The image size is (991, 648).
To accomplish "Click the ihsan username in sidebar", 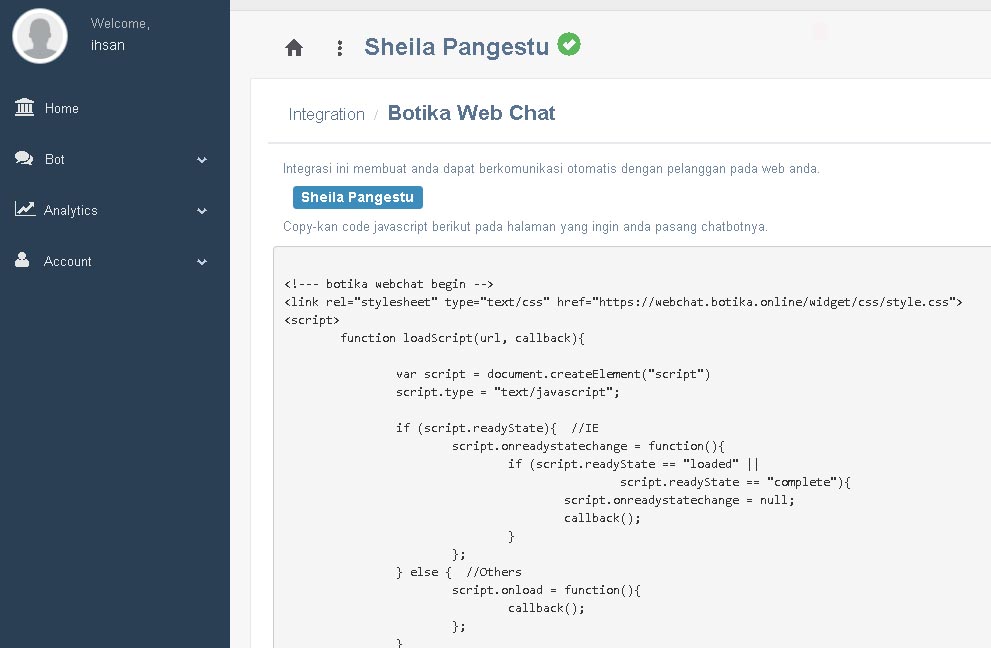I will [x=107, y=45].
